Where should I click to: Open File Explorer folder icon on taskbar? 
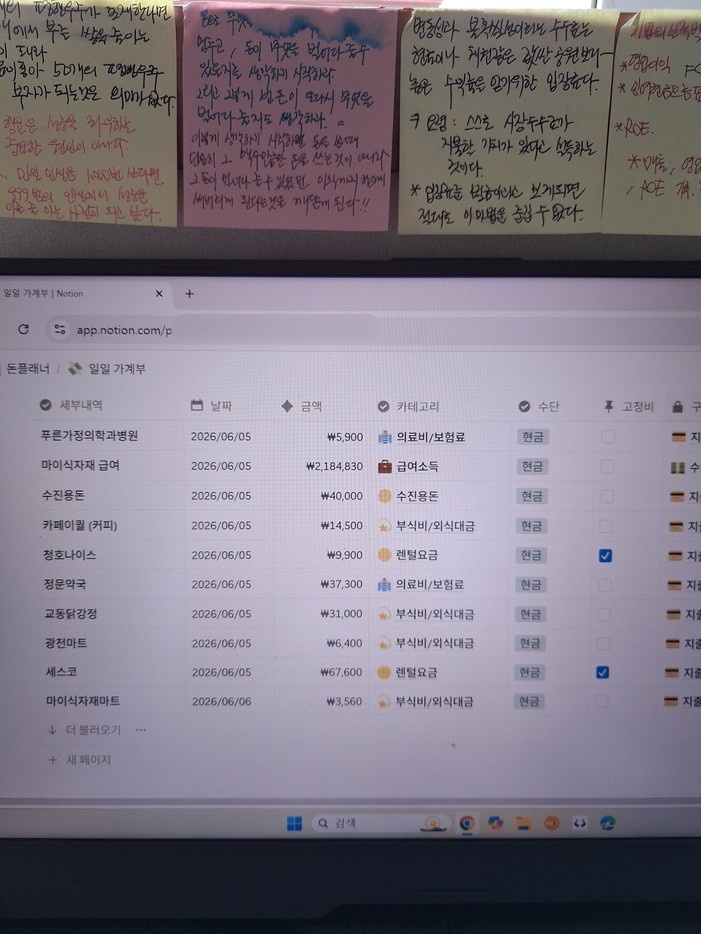tap(524, 823)
